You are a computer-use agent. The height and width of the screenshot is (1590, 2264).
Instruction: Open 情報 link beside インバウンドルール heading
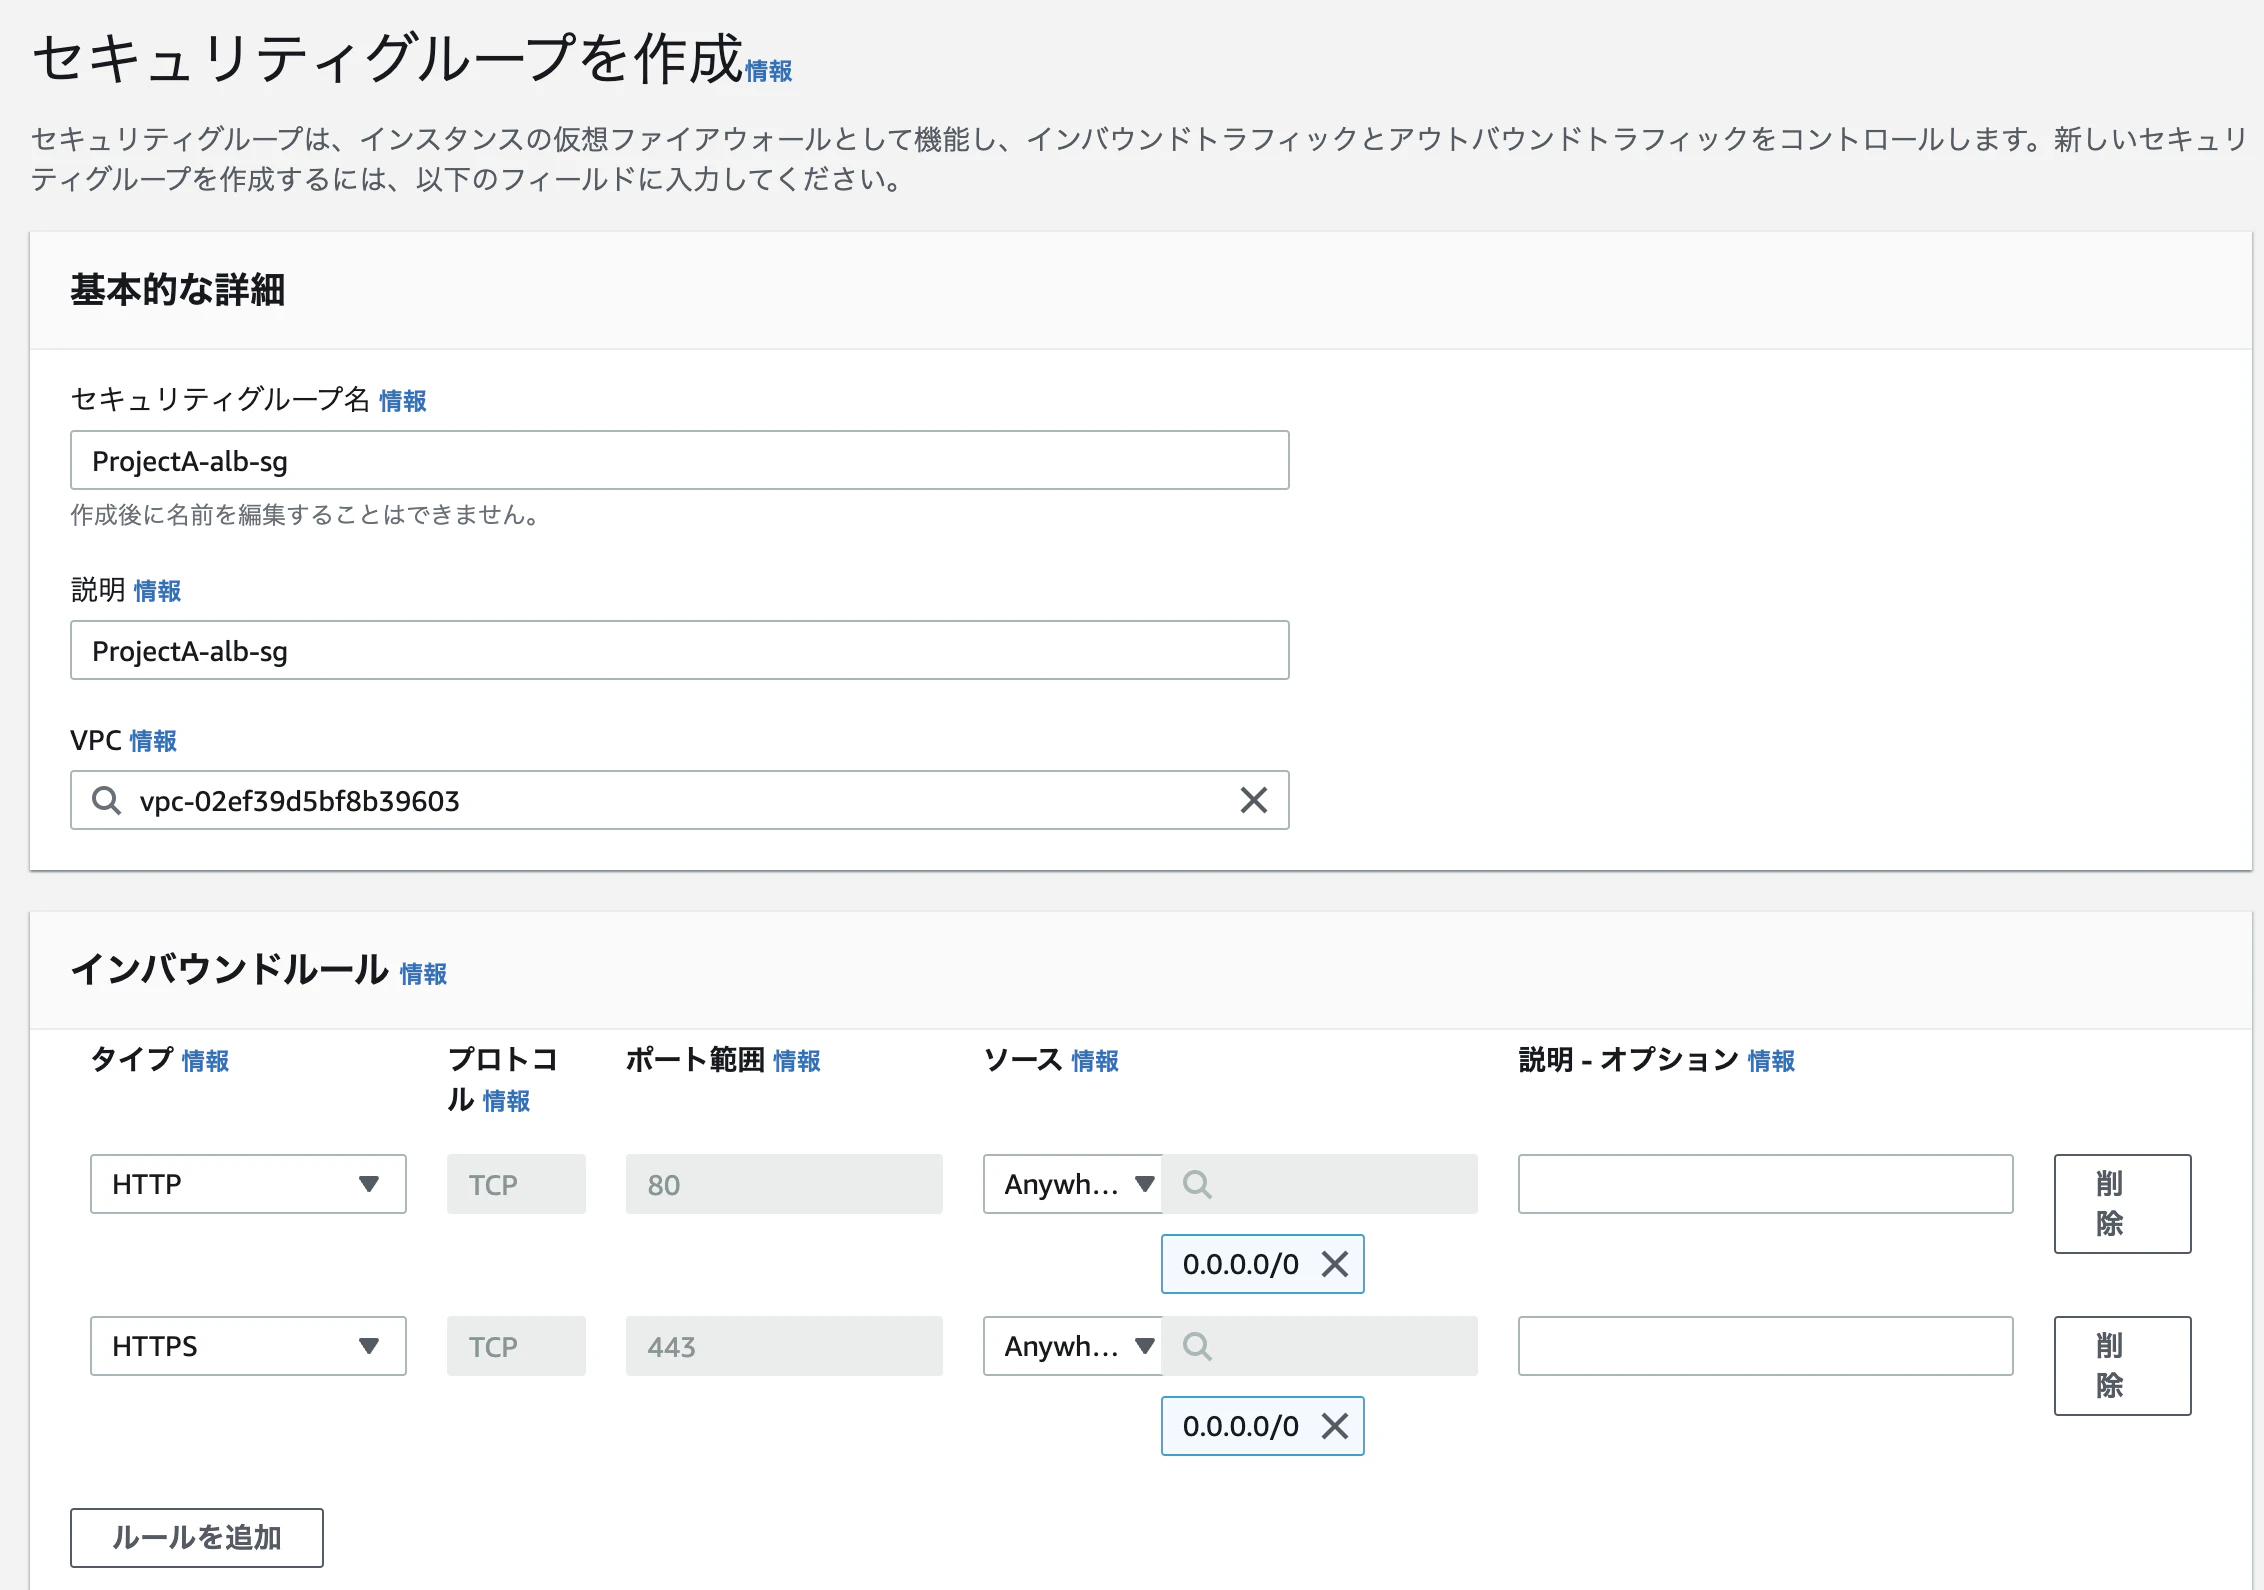[423, 974]
